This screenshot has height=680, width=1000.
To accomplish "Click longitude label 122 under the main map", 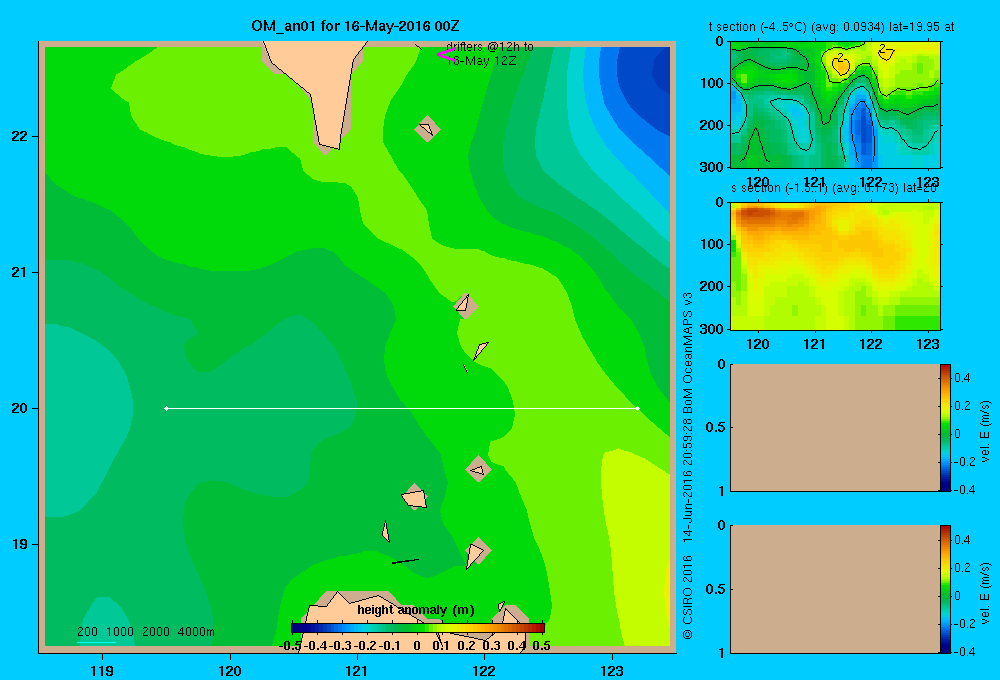I will click(x=484, y=670).
